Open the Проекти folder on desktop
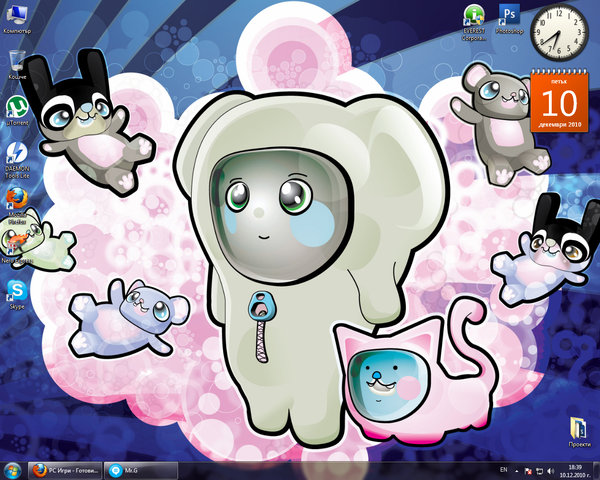 pyautogui.click(x=579, y=432)
